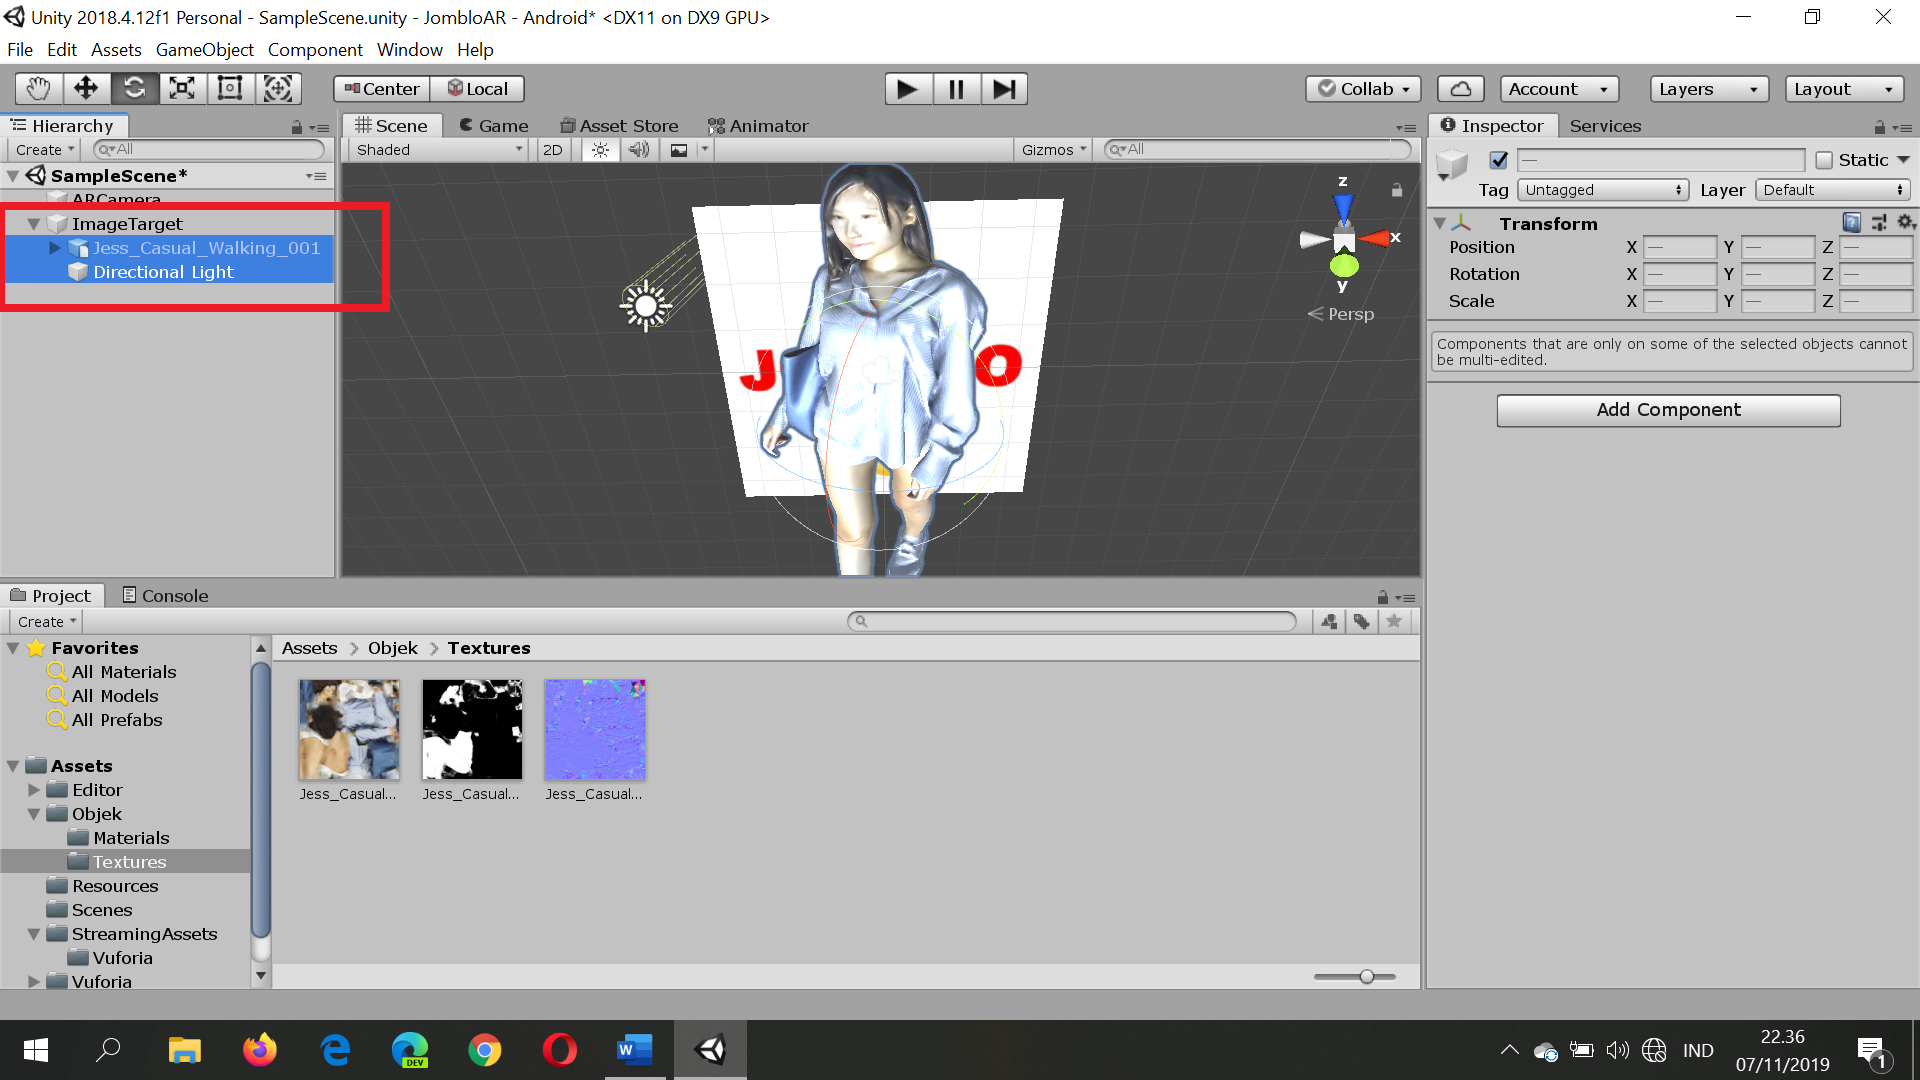Open the Layers dropdown
The image size is (1920, 1080).
[x=1708, y=89]
